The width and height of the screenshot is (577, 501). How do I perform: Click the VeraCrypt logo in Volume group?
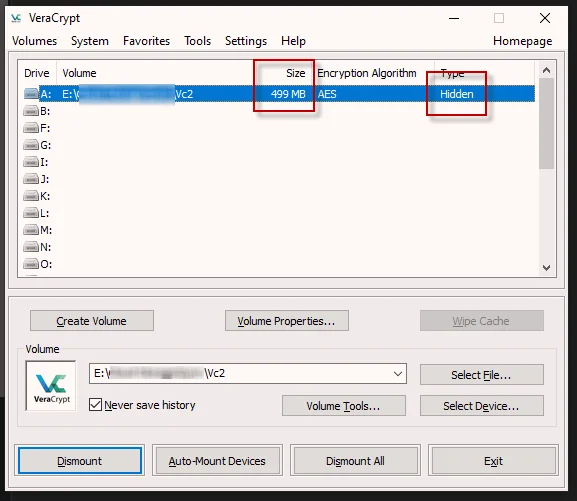(51, 385)
